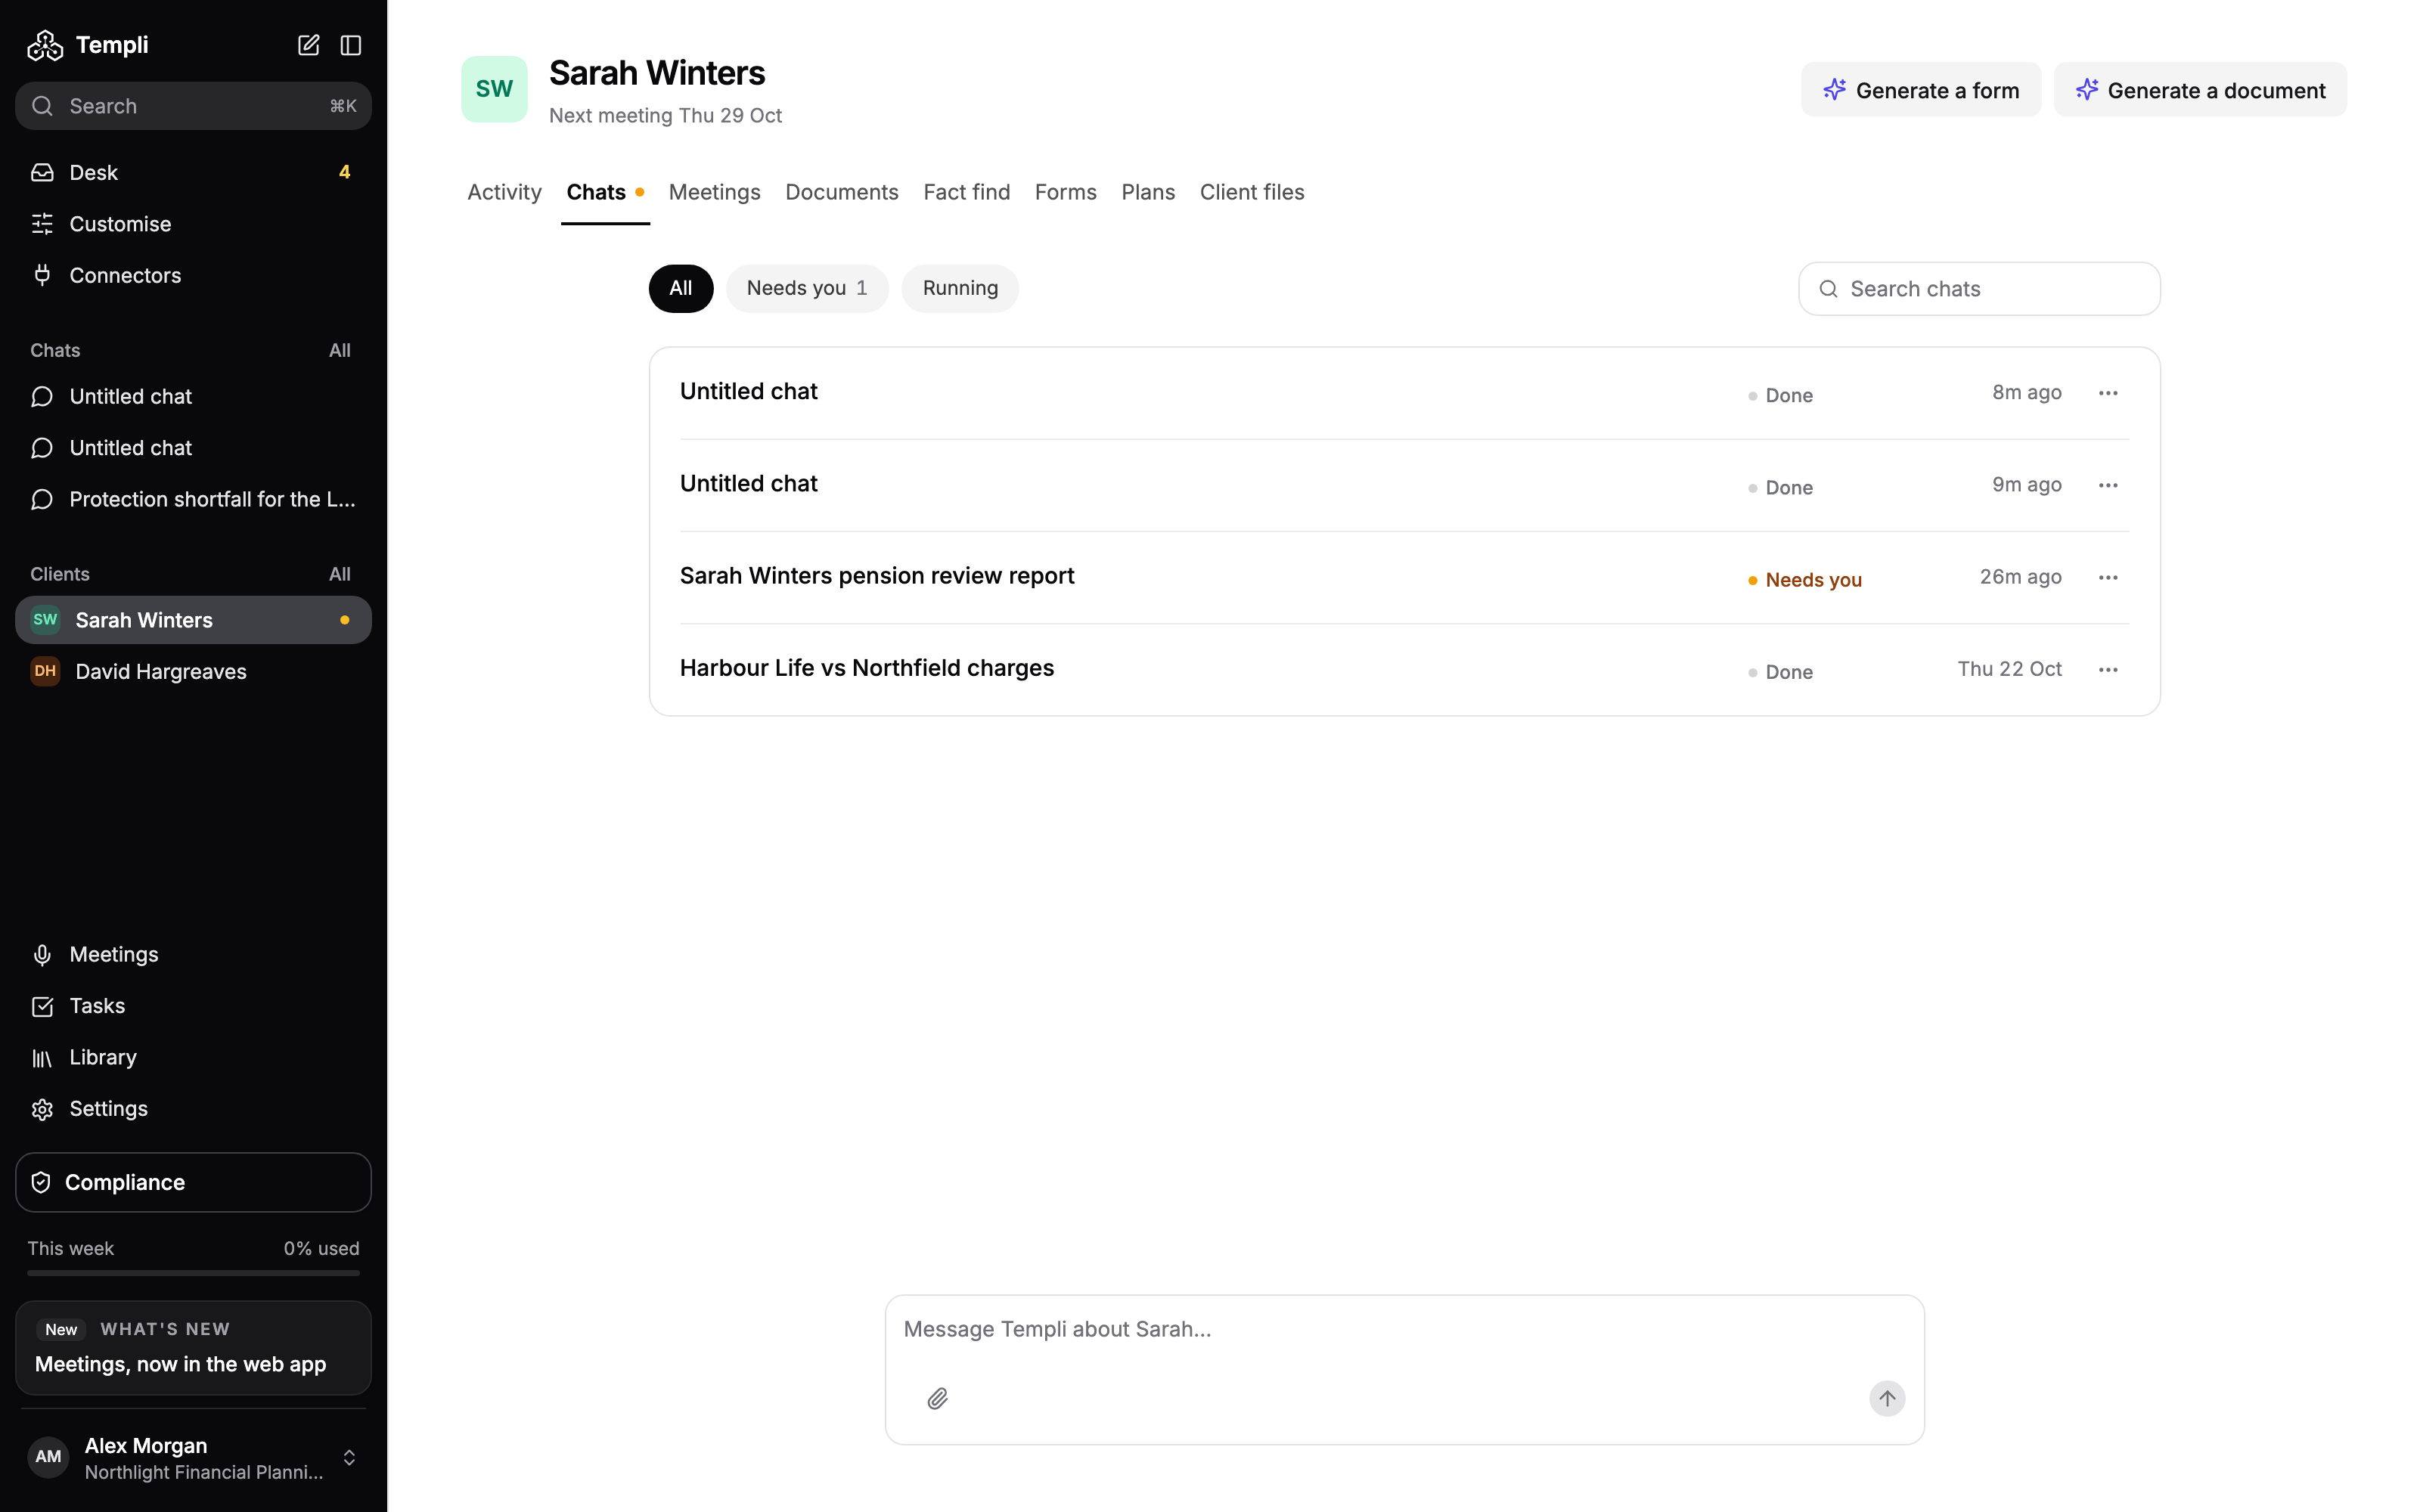Open Tasks in the sidebar

pyautogui.click(x=193, y=1006)
